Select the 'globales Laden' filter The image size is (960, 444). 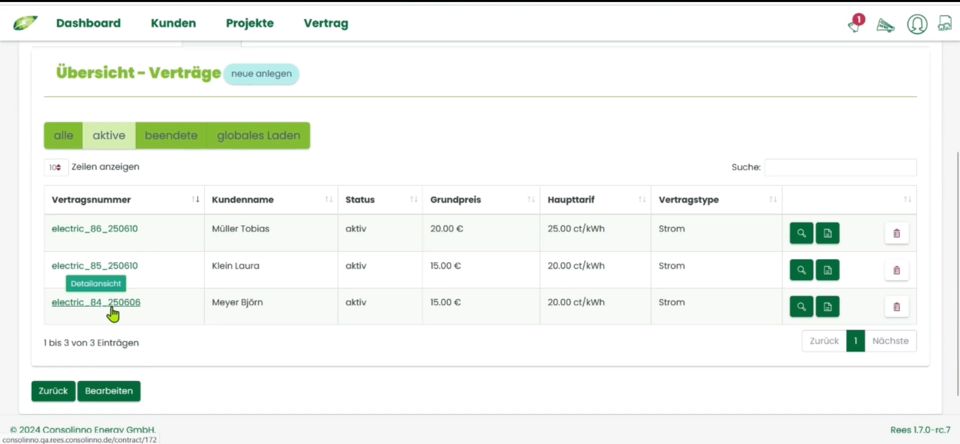click(x=258, y=136)
